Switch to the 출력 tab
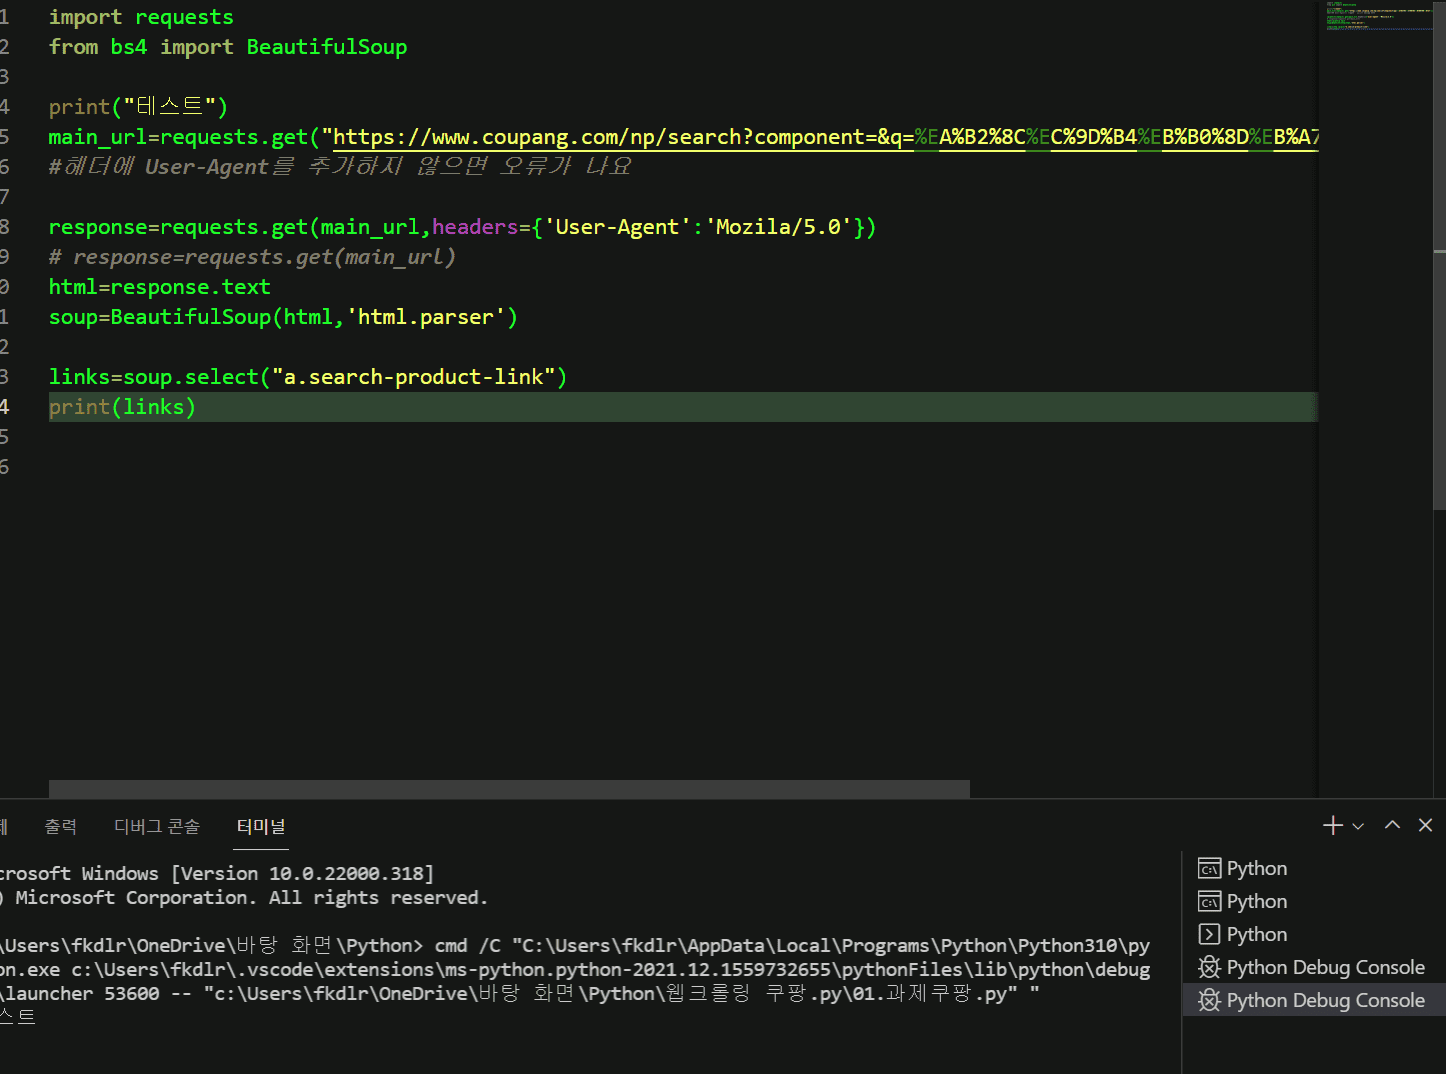This screenshot has height=1074, width=1446. pyautogui.click(x=60, y=826)
